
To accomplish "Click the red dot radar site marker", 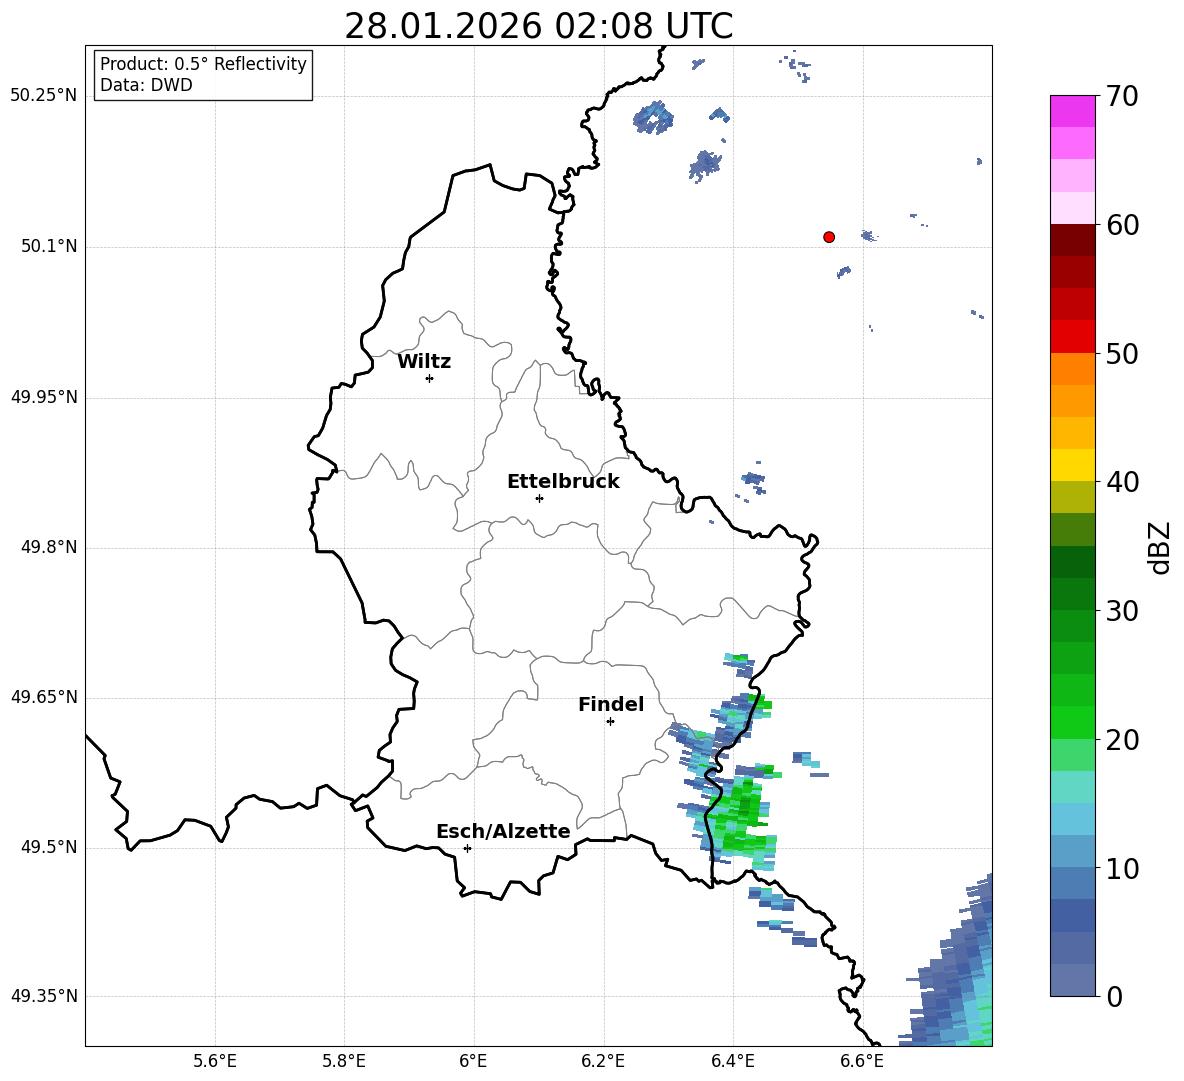I will (x=828, y=237).
